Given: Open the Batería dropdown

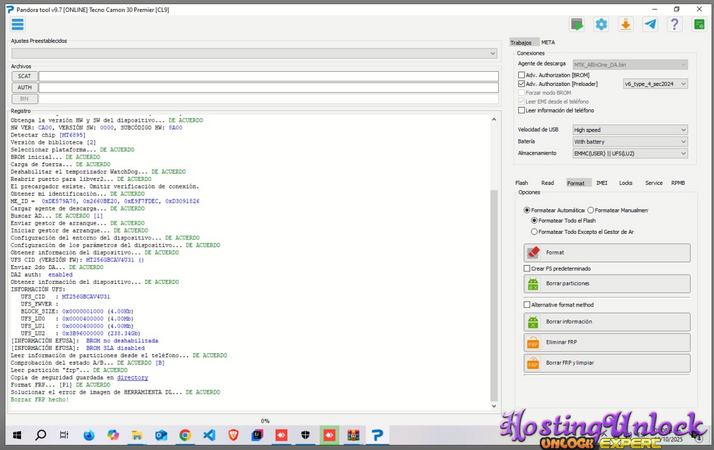Looking at the screenshot, I should coord(629,142).
